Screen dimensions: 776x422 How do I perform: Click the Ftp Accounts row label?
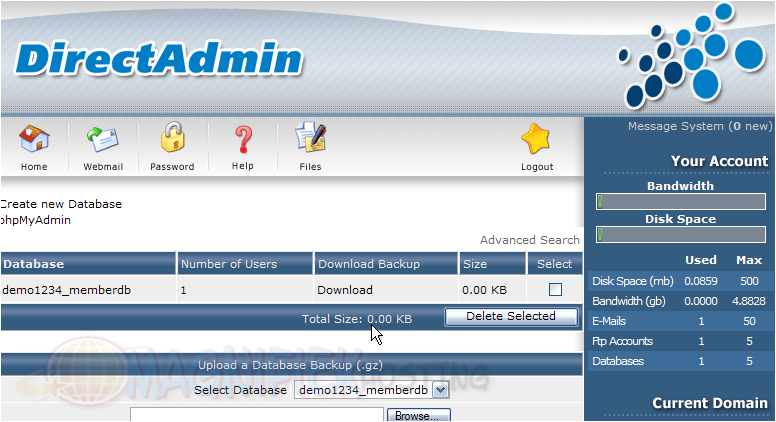622,341
